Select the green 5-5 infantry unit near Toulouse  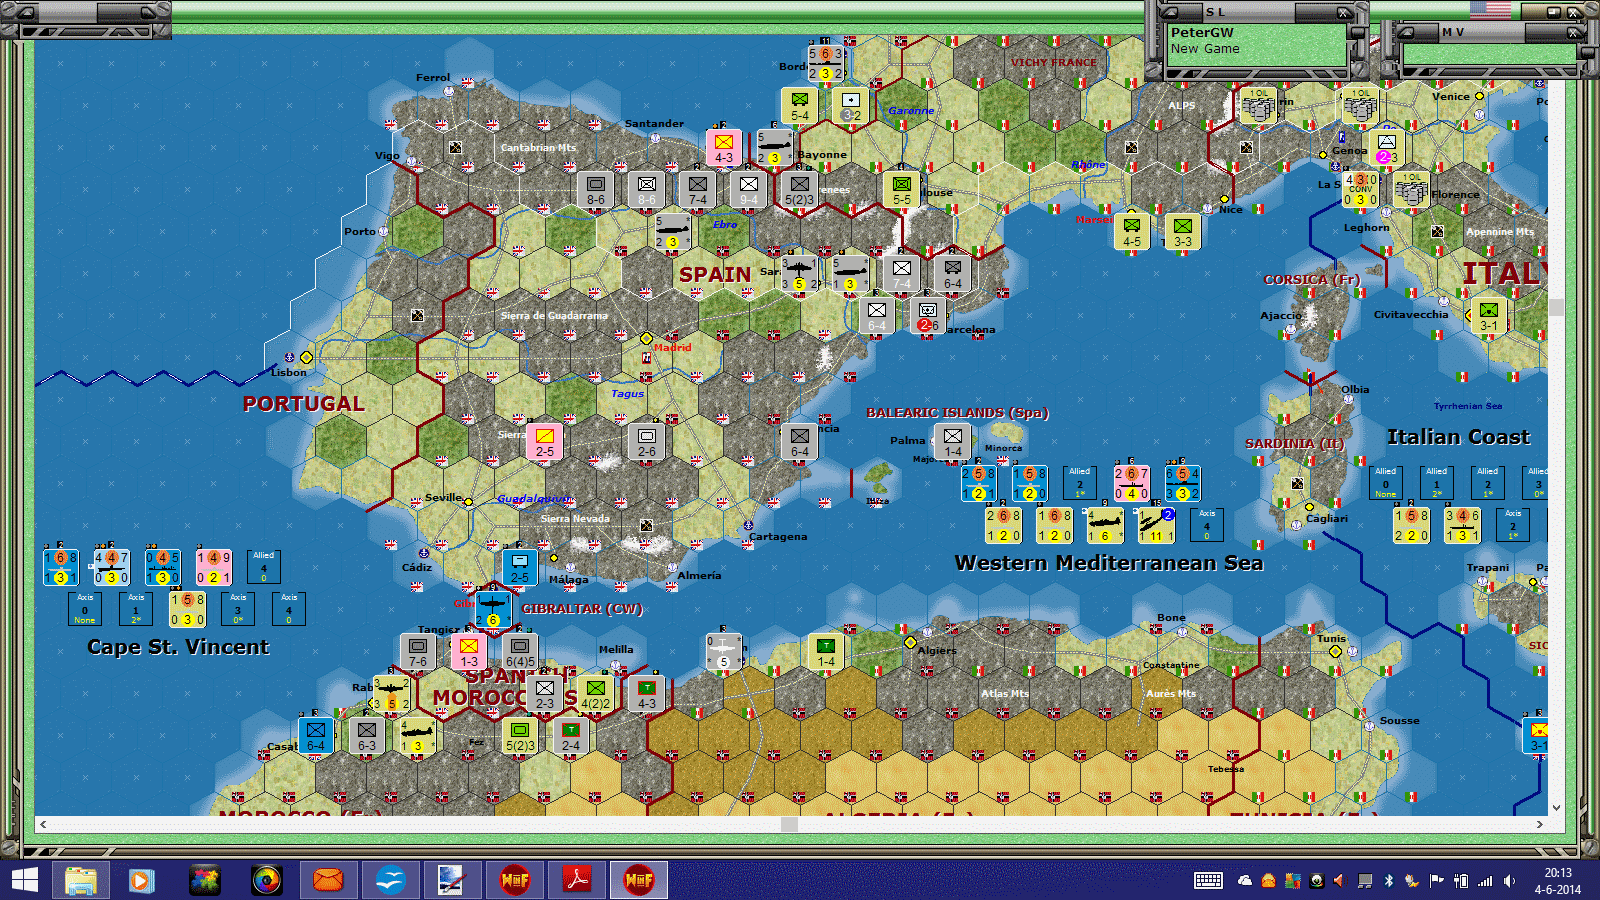point(902,190)
